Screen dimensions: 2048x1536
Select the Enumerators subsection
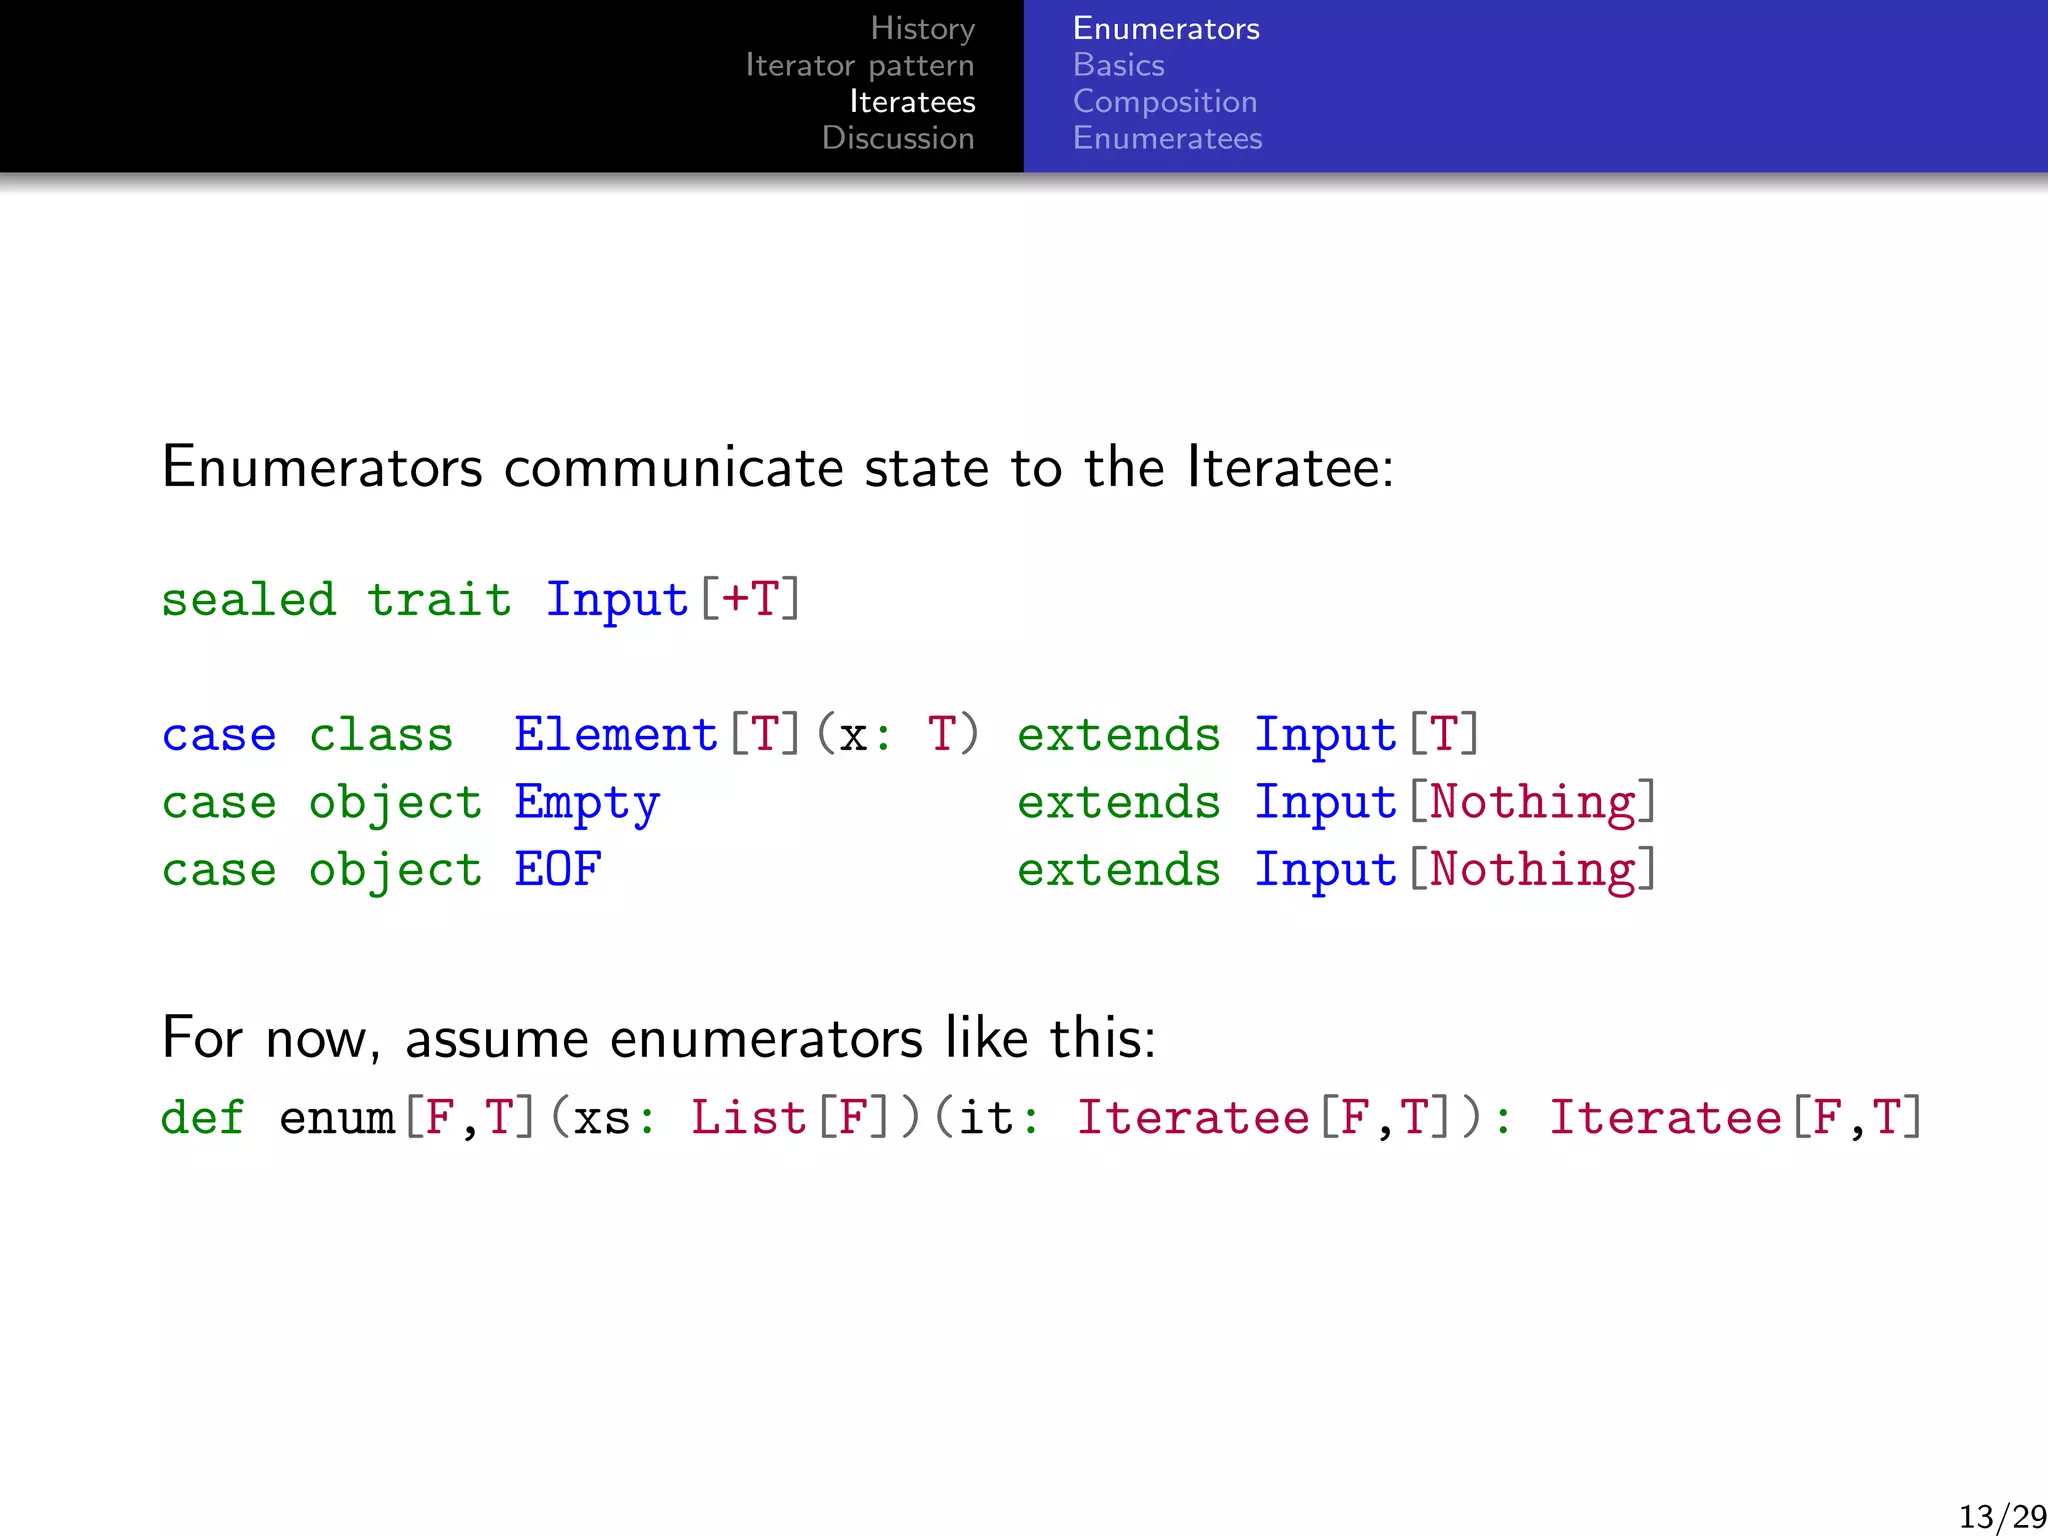1166,29
